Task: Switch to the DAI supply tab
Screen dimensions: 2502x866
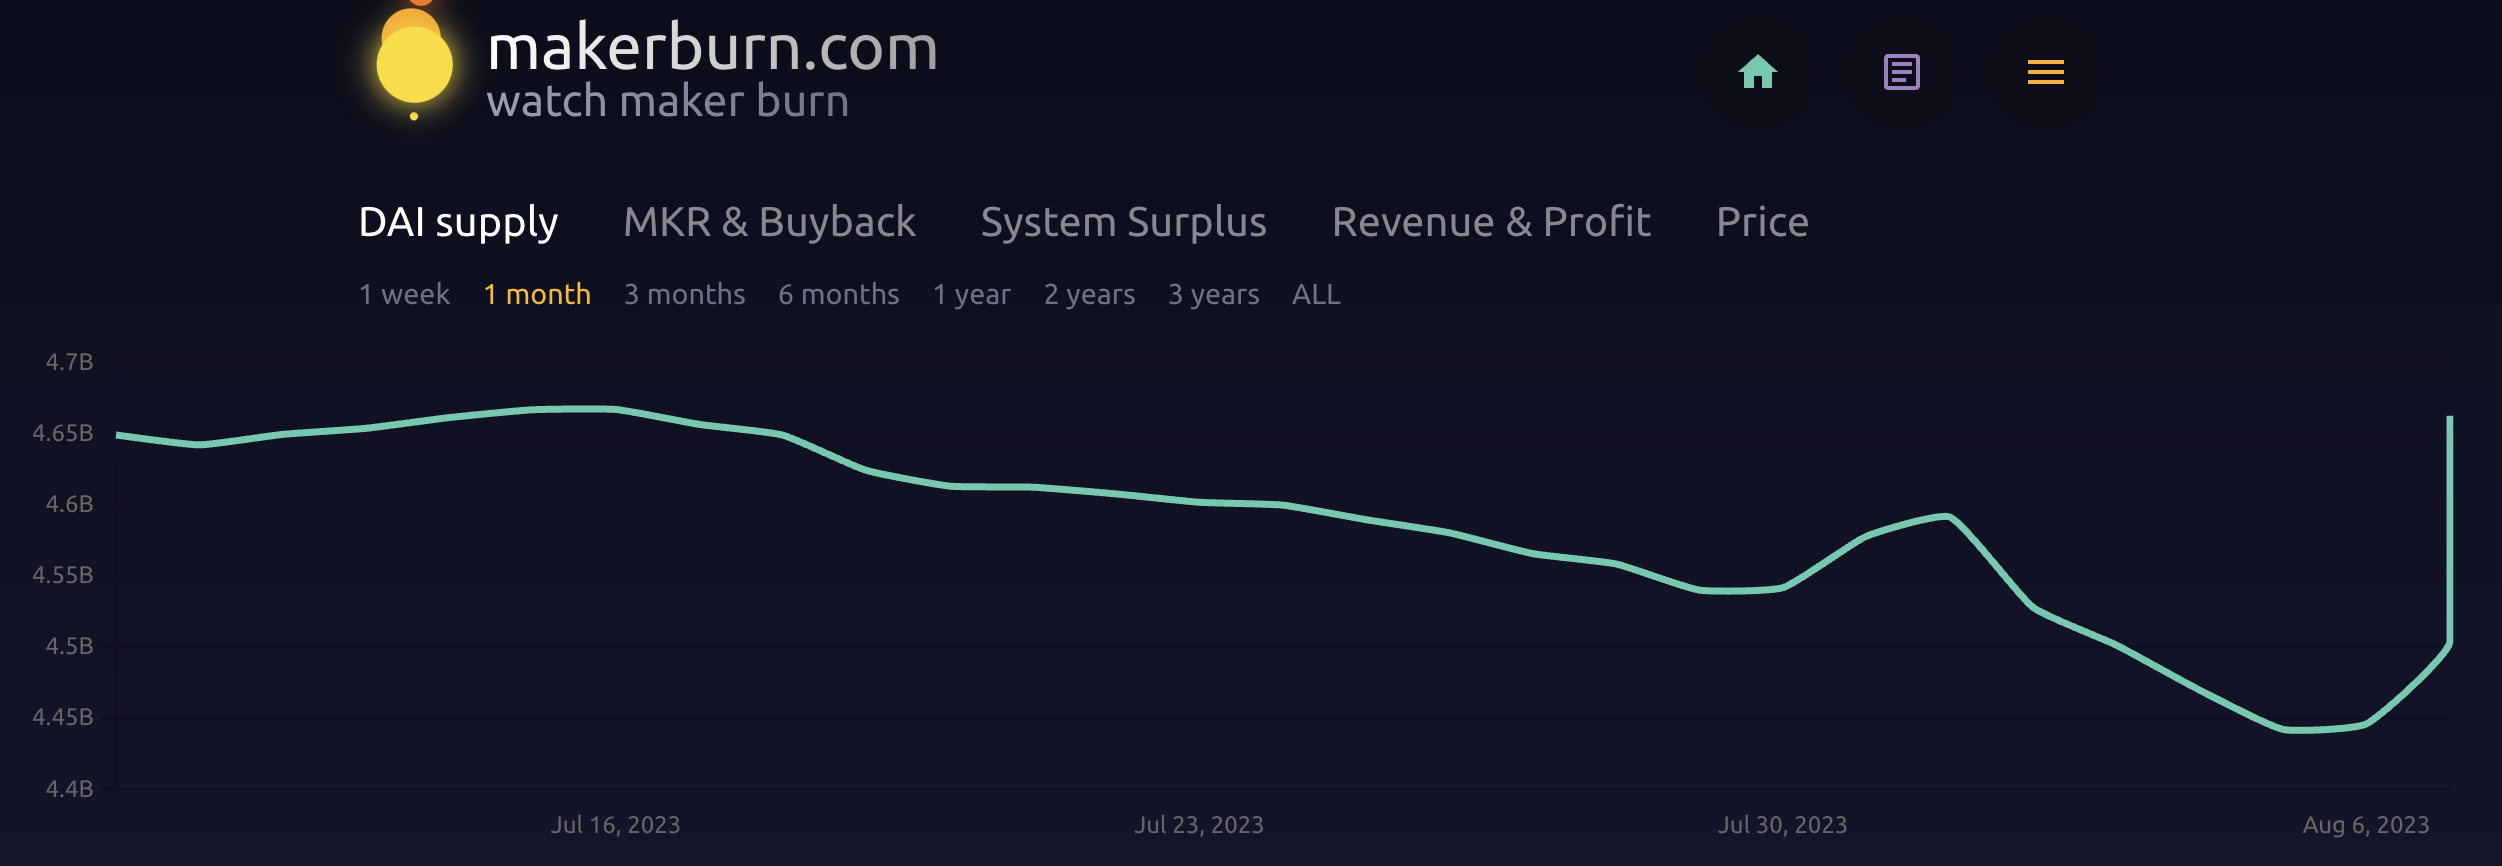Action: [458, 222]
